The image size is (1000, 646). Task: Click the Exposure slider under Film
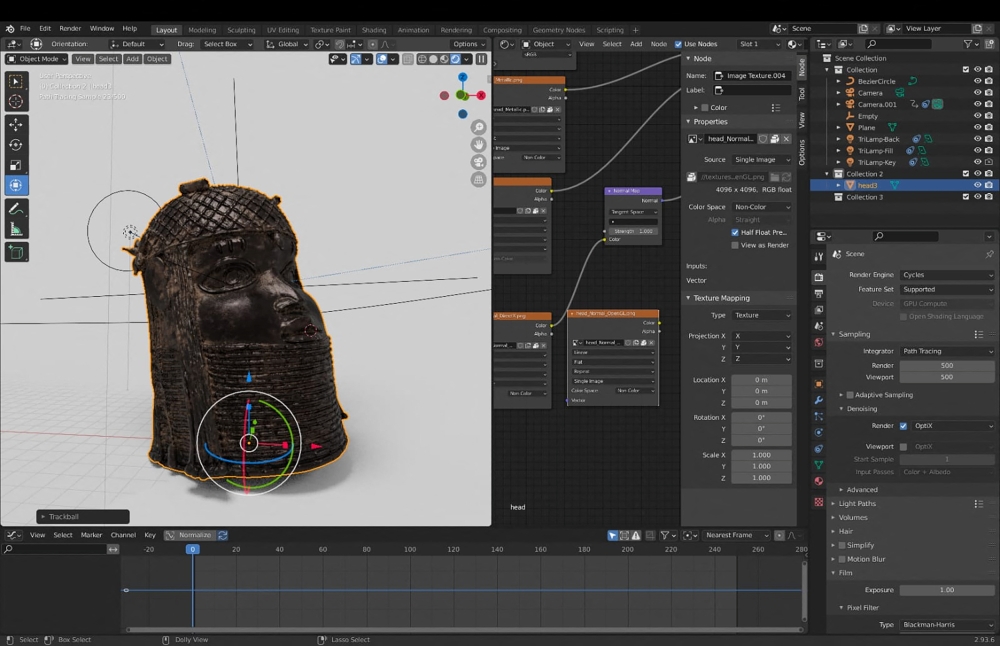pos(947,590)
